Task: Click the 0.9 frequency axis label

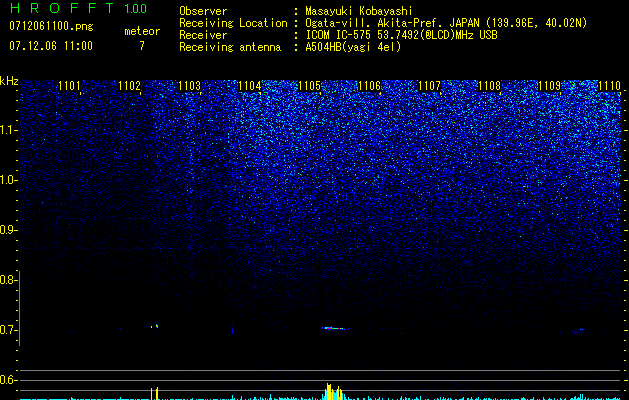Action: tap(8, 230)
